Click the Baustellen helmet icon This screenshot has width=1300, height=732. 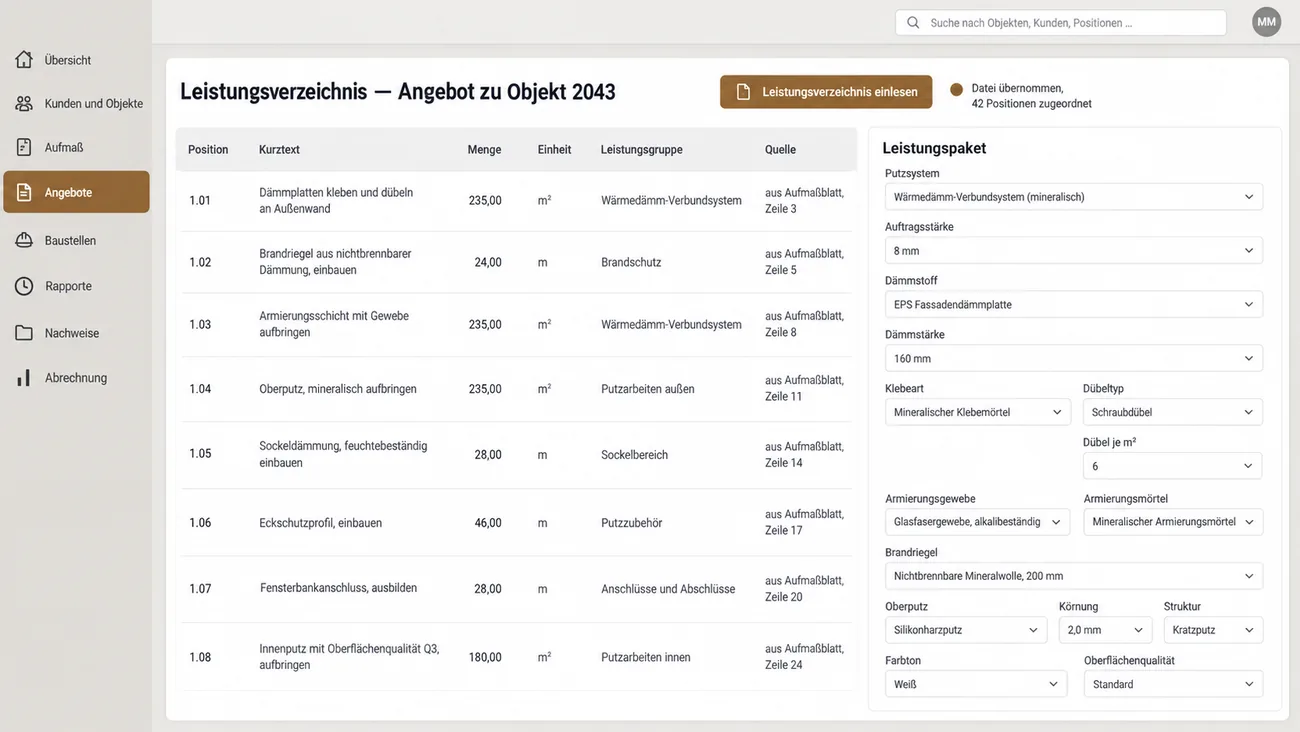24,240
